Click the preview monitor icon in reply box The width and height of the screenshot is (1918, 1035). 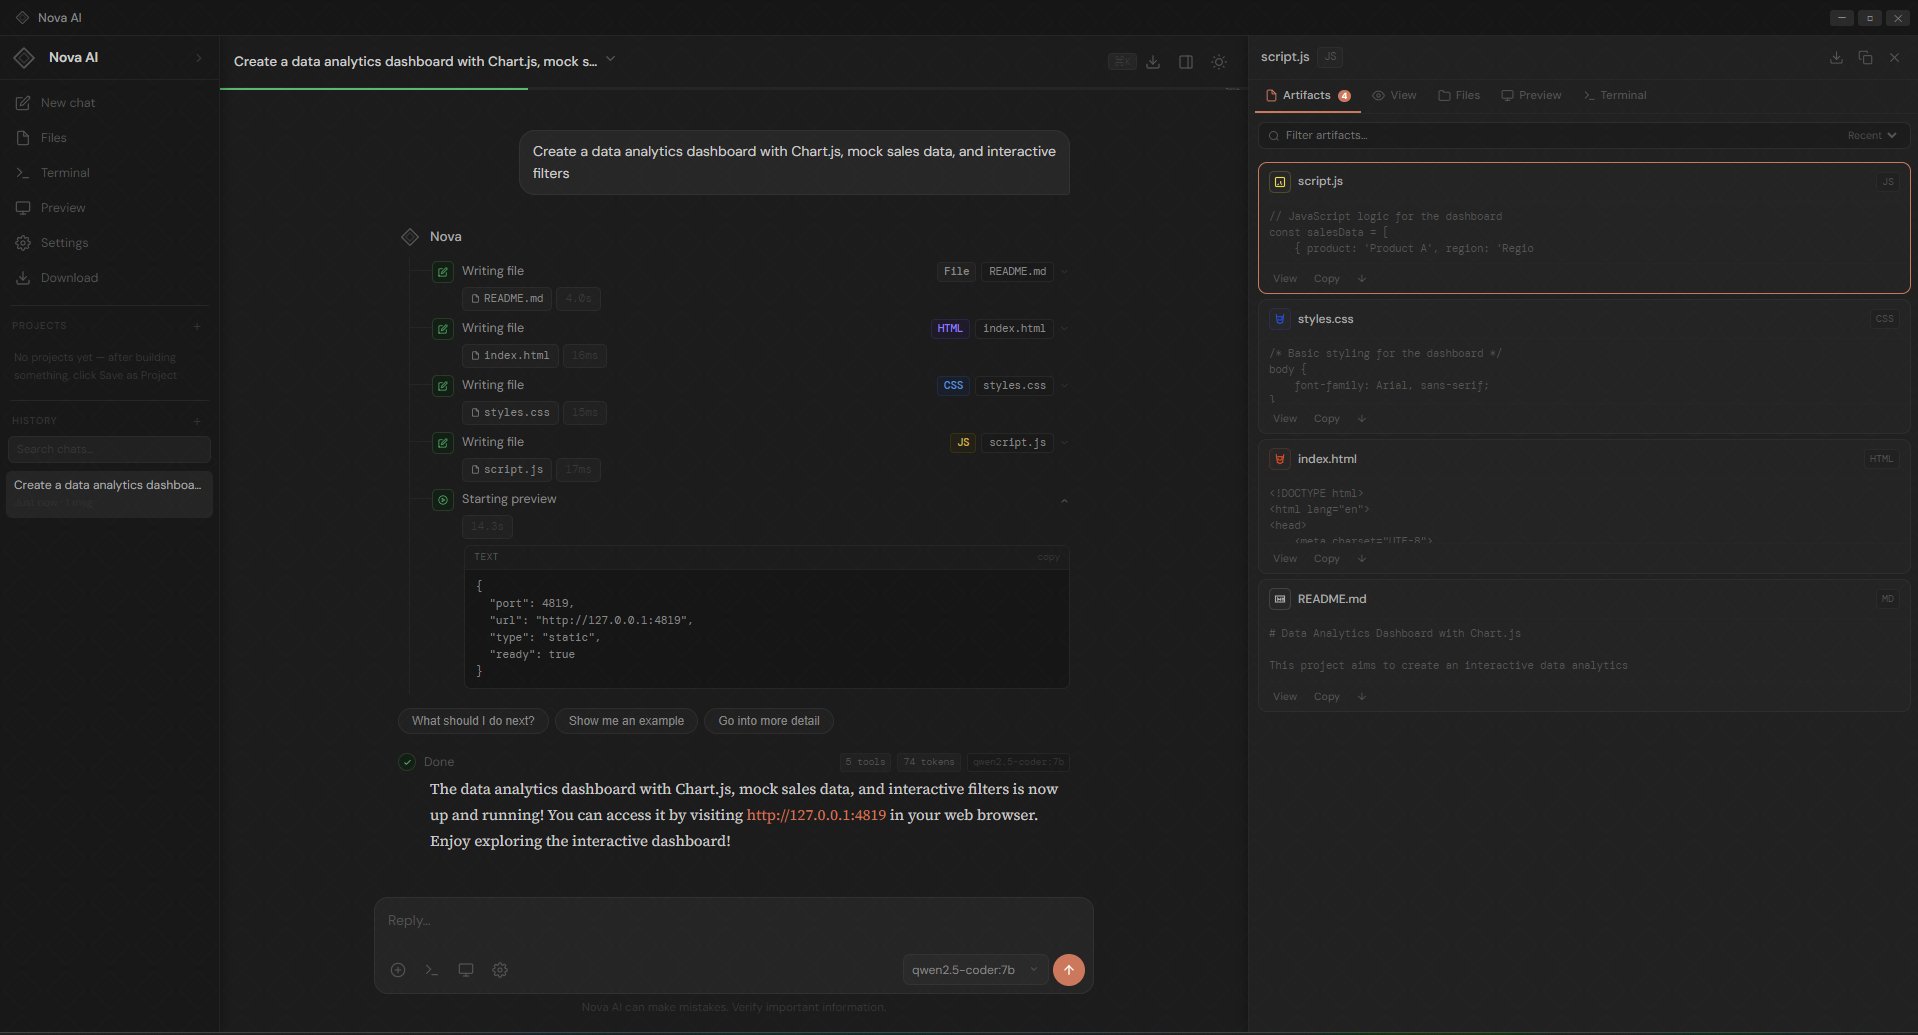coord(466,970)
